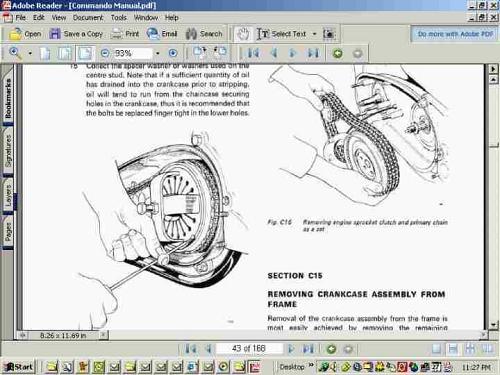
Task: Open a file with the Open button
Action: [x=25, y=34]
